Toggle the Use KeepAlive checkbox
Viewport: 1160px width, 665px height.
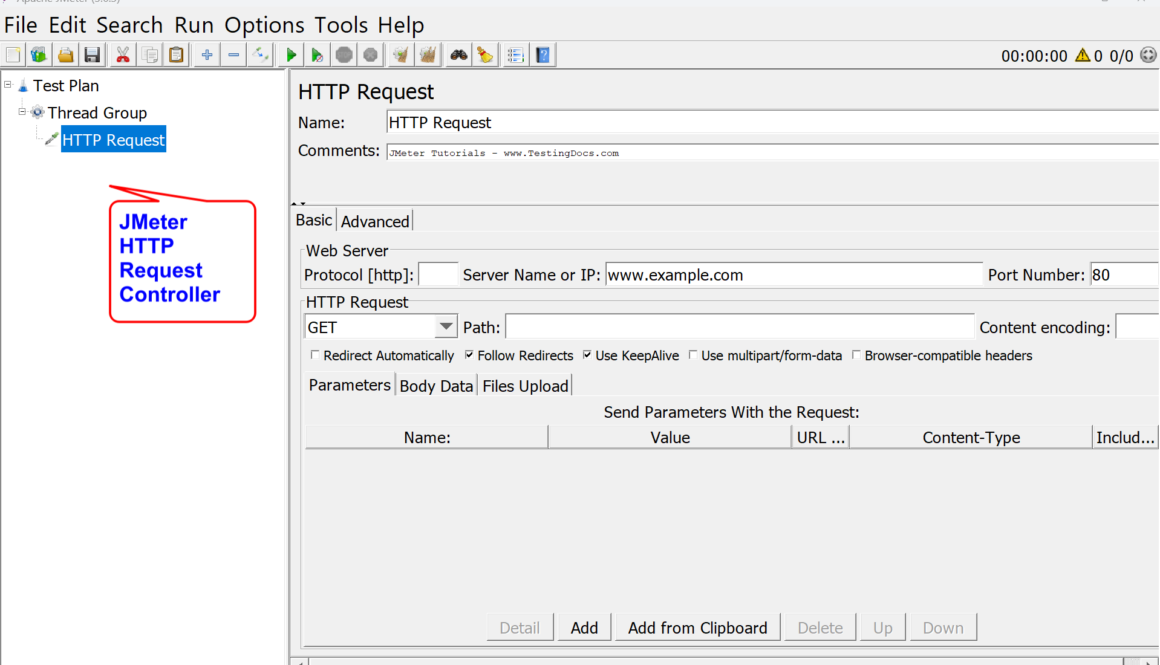[587, 355]
